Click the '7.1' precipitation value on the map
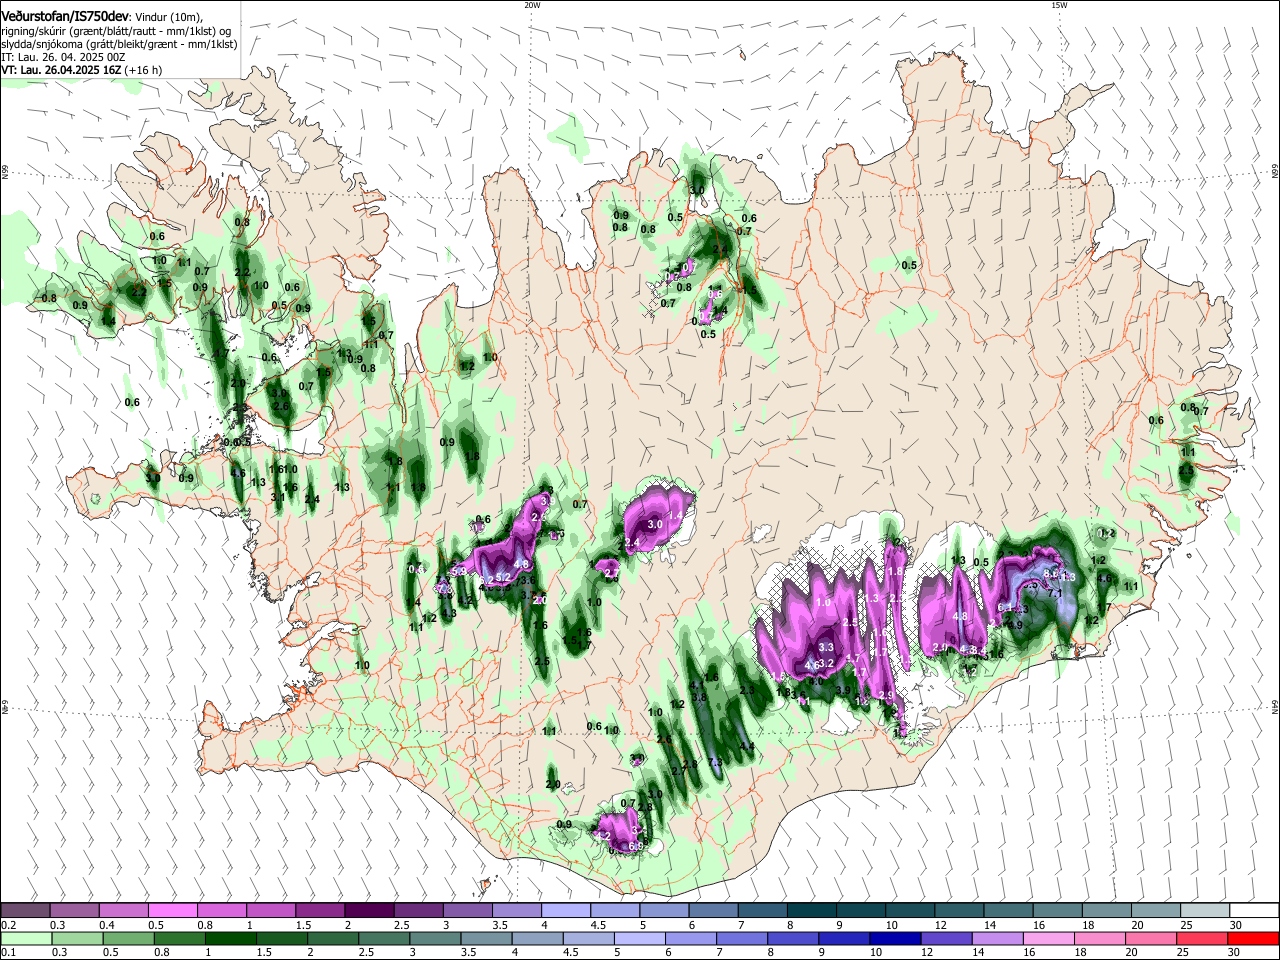 point(1054,593)
